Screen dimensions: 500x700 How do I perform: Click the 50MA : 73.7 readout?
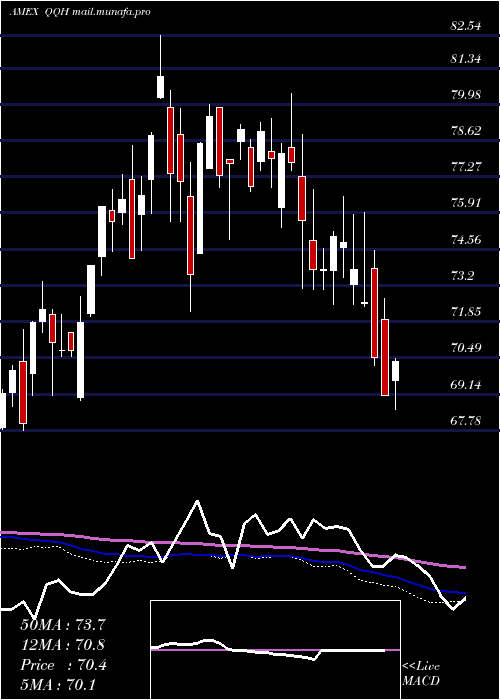(63, 625)
